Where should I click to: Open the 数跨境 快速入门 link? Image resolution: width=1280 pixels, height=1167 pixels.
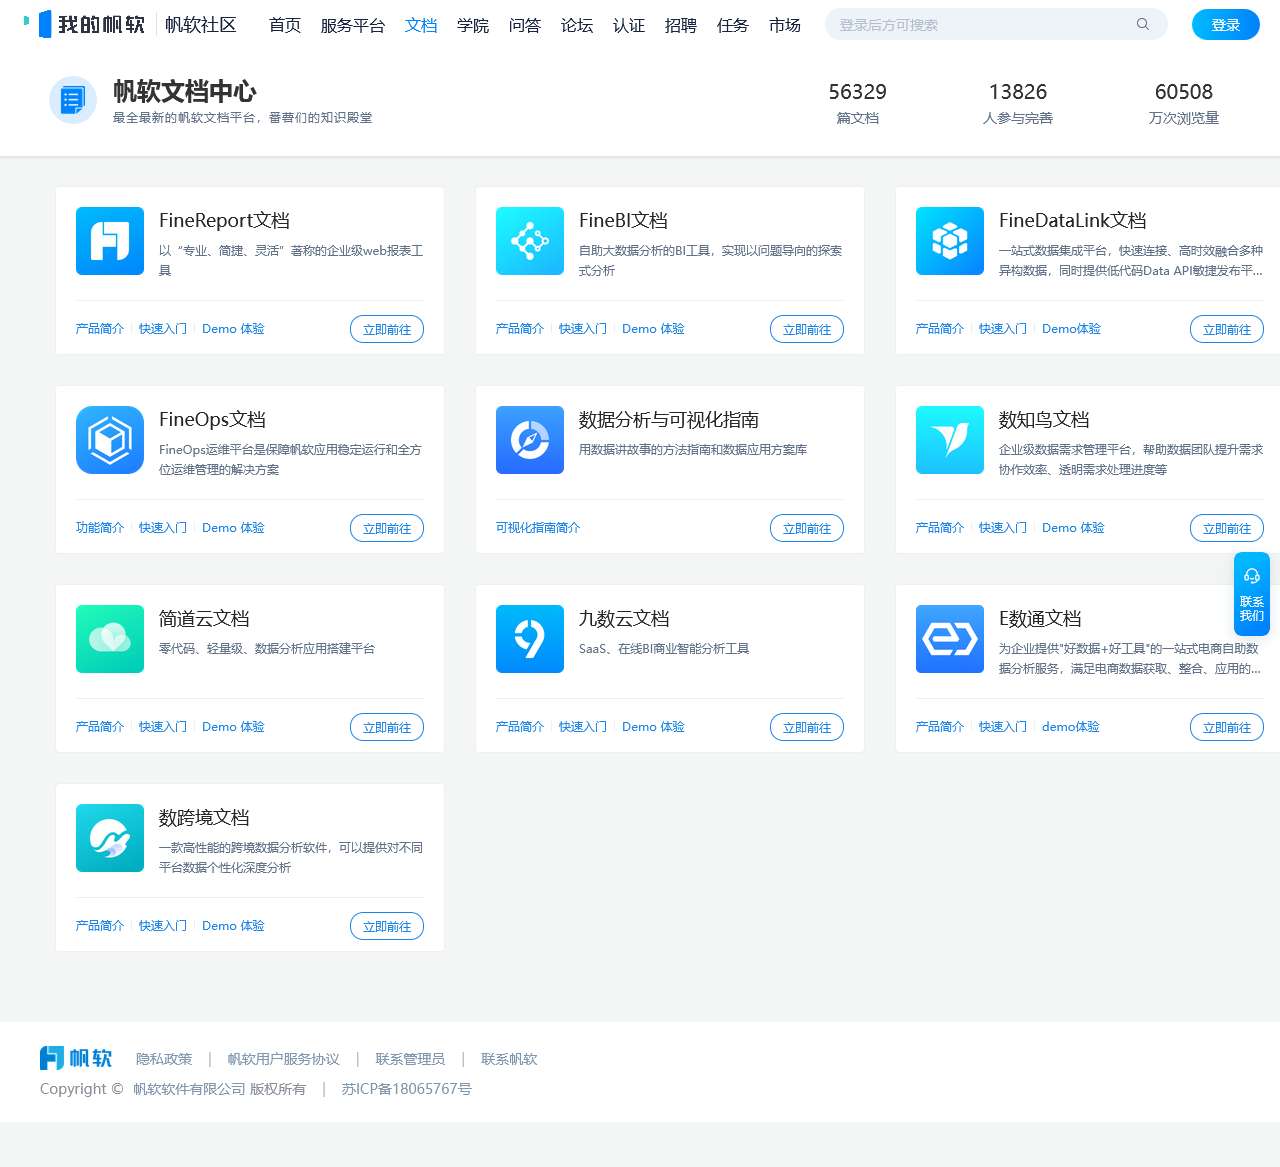[163, 926]
